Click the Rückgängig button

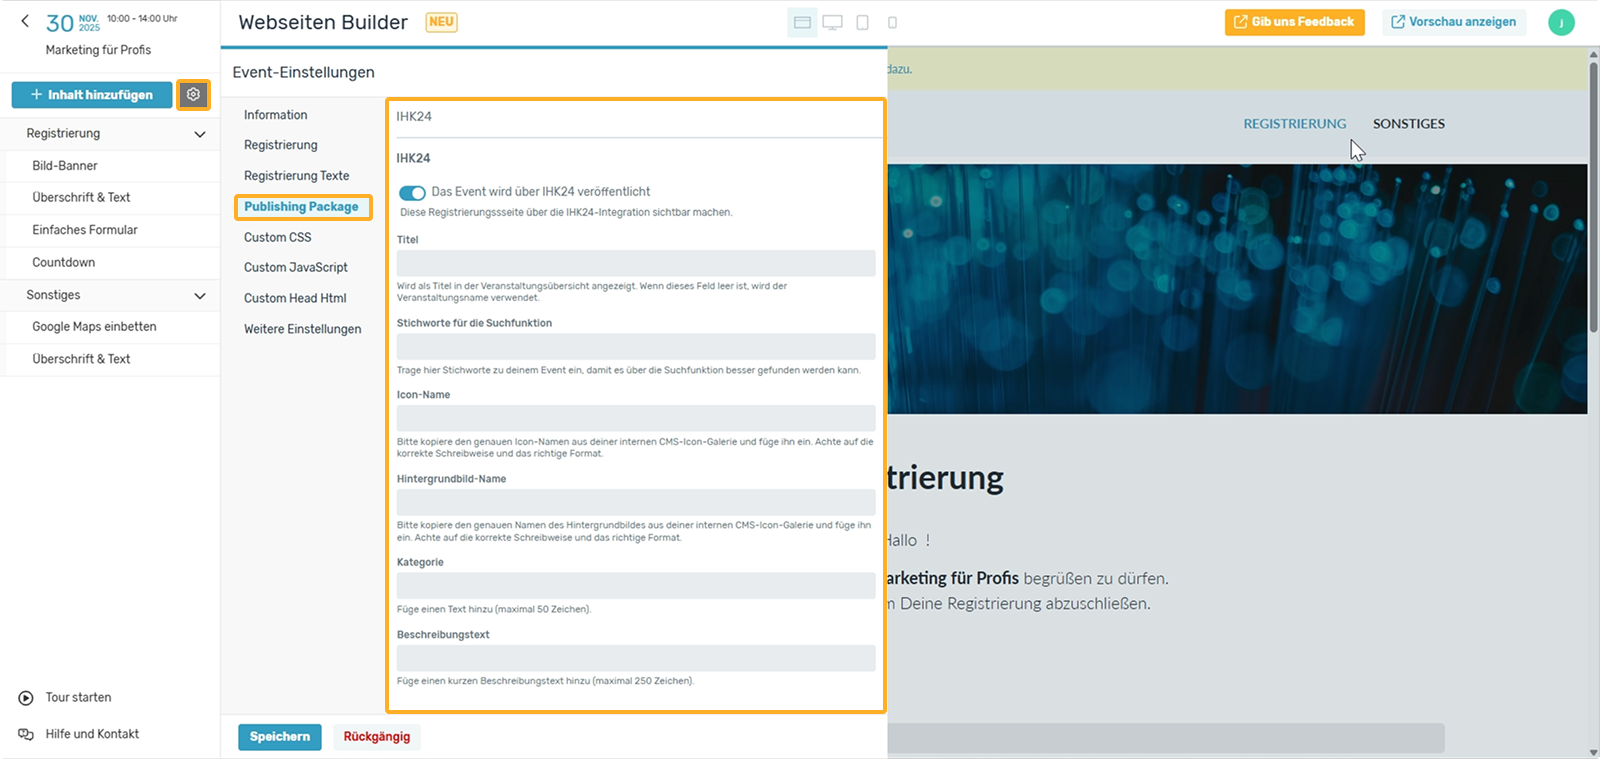[377, 737]
